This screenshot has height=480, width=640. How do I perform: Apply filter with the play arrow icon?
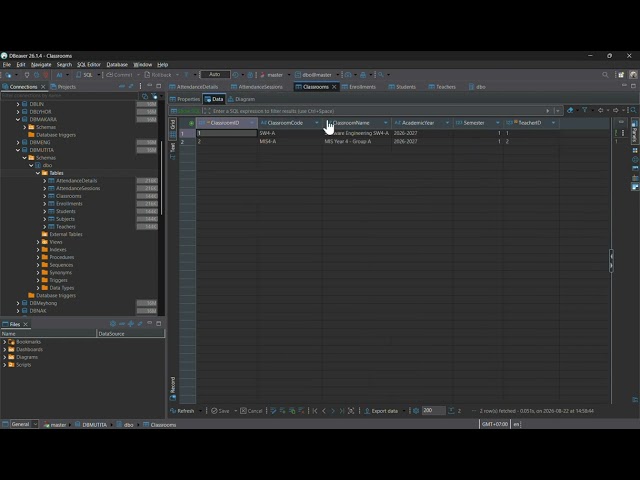click(548, 111)
